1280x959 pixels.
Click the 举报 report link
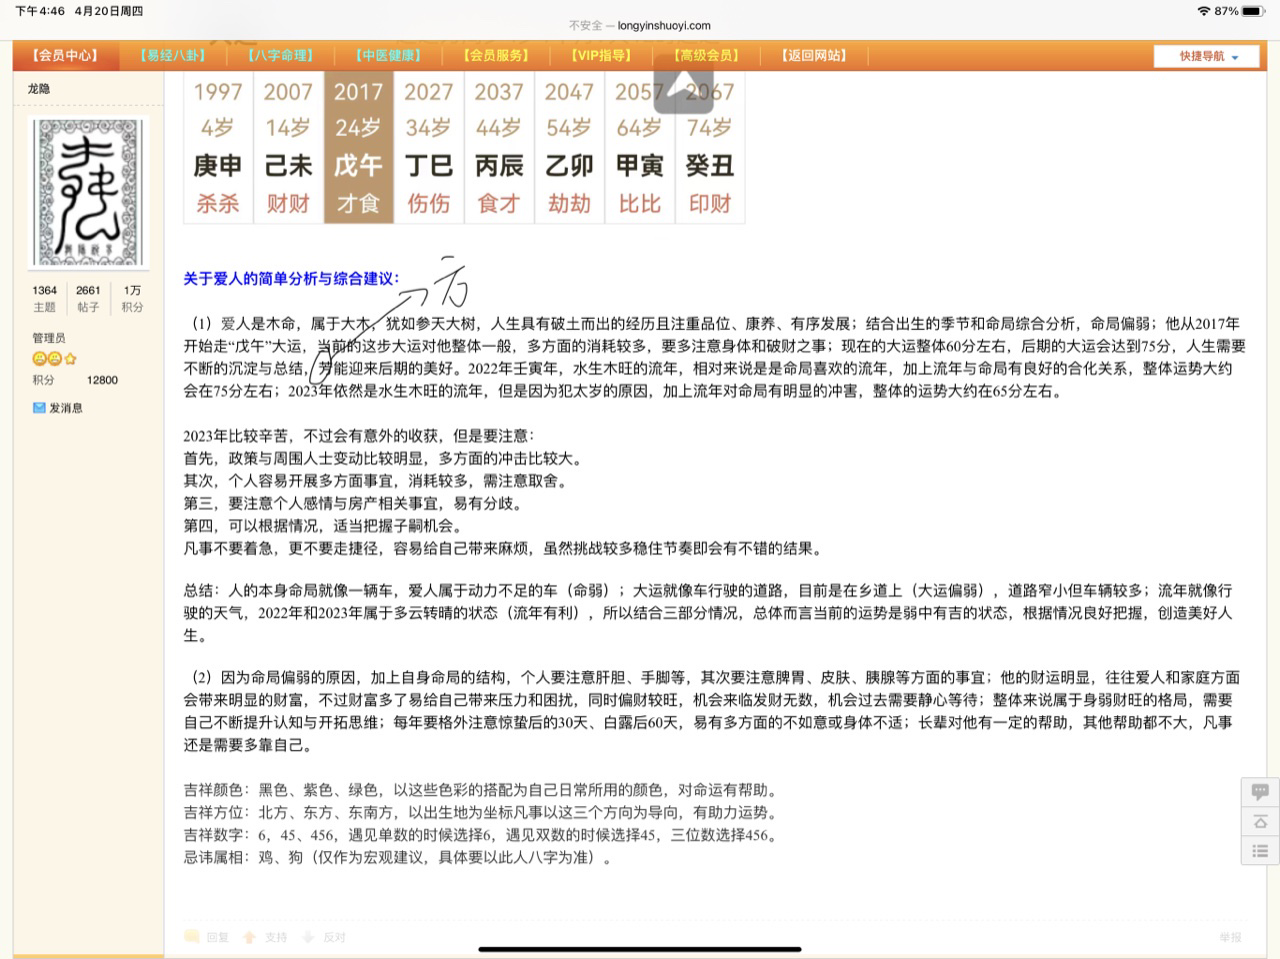click(x=1230, y=937)
